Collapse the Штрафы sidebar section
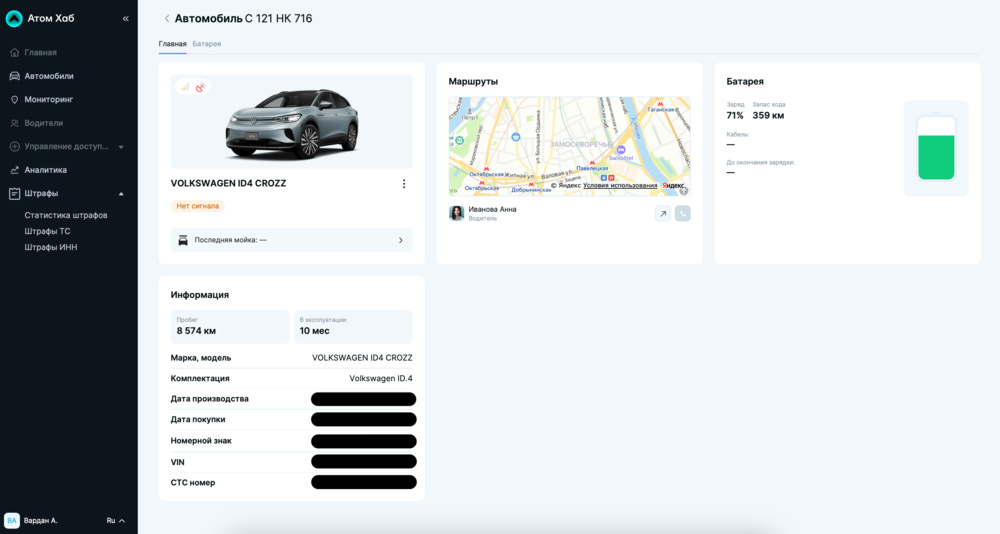The width and height of the screenshot is (1000, 534). [x=121, y=193]
